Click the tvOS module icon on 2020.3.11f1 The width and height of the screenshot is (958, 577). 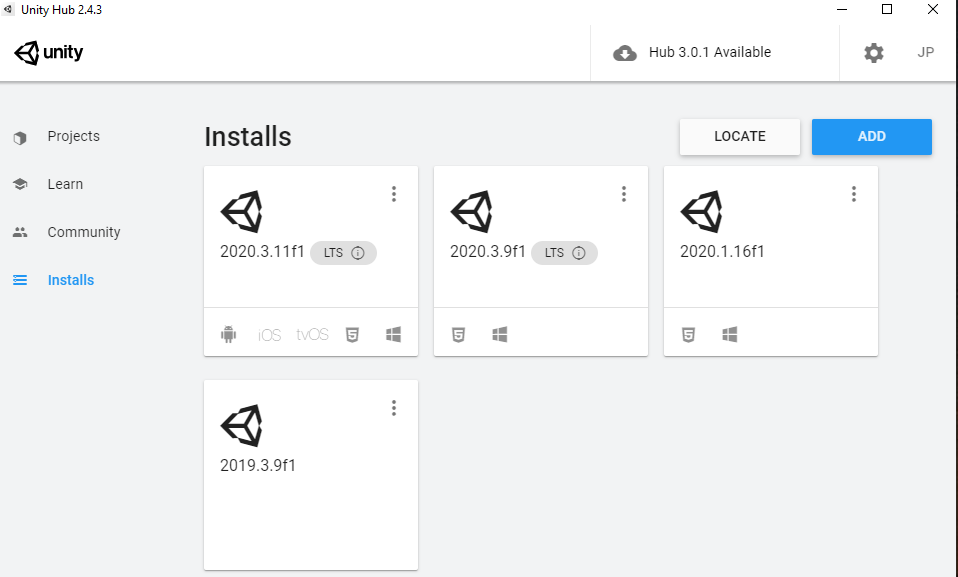click(312, 335)
